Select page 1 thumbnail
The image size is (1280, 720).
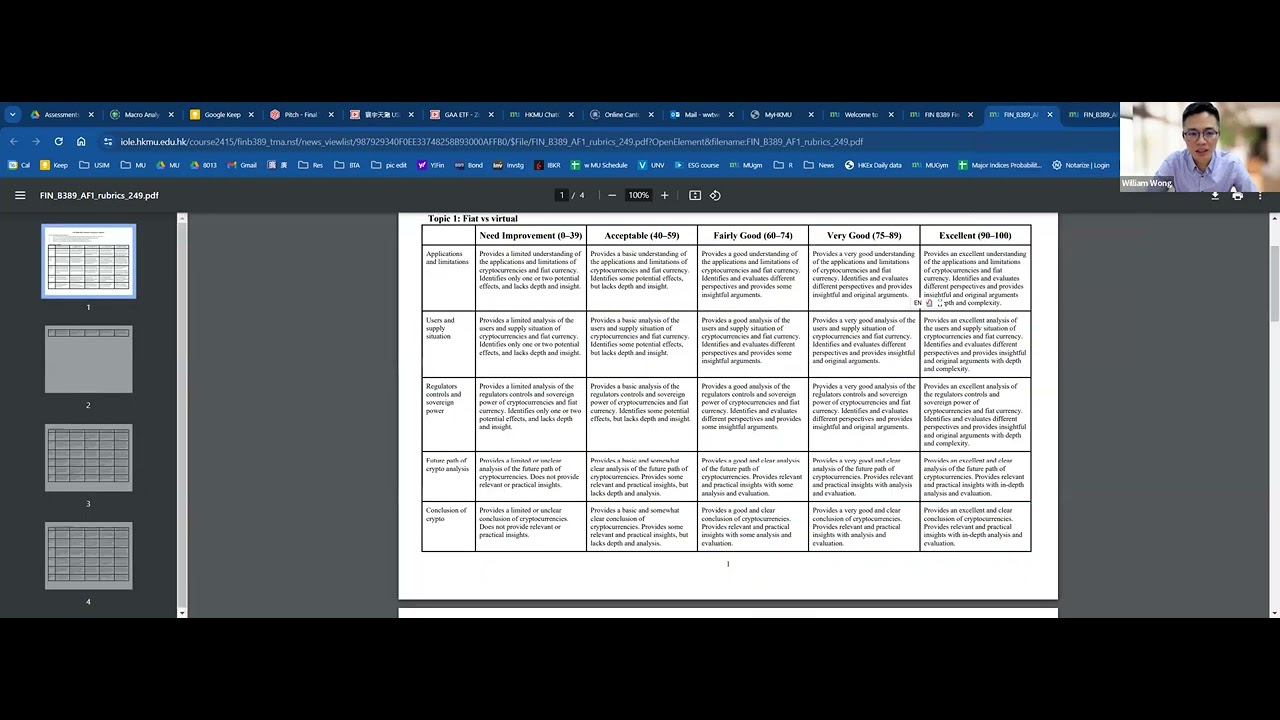tap(88, 261)
